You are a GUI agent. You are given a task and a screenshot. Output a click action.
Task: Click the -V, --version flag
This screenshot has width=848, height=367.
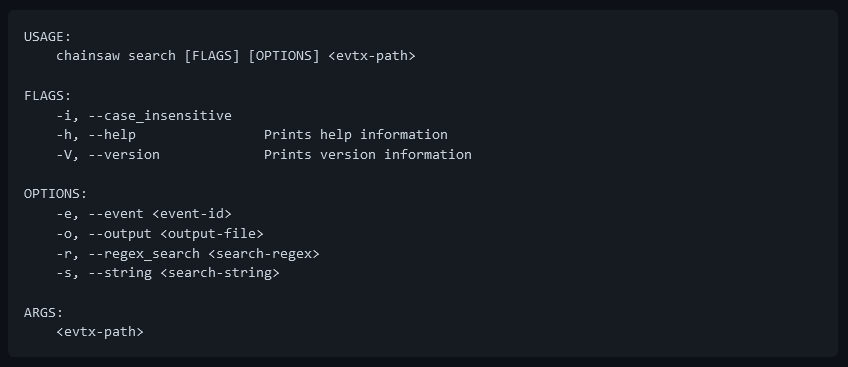108,155
